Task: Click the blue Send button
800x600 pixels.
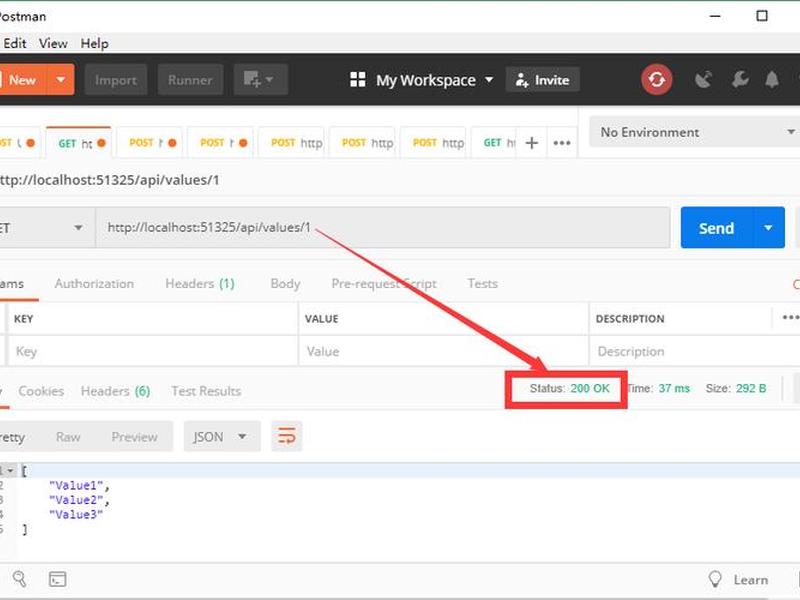Action: (717, 228)
